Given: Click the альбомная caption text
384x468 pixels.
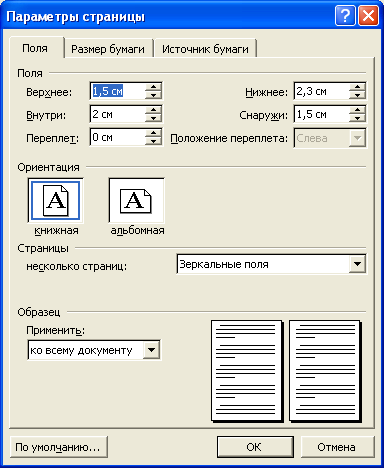Looking at the screenshot, I should 137,230.
